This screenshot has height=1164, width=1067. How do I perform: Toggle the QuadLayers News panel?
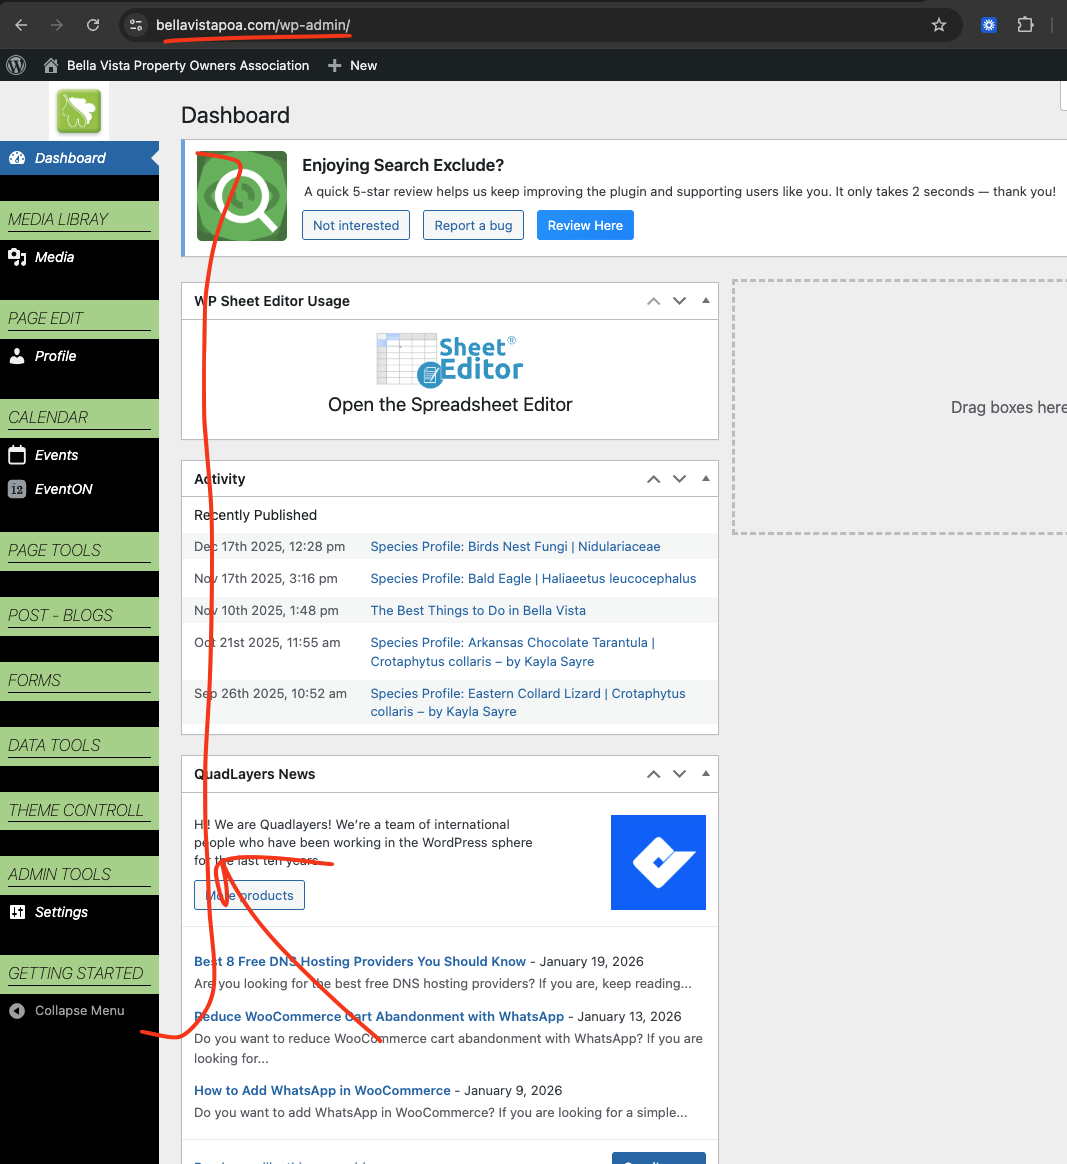[x=705, y=774]
